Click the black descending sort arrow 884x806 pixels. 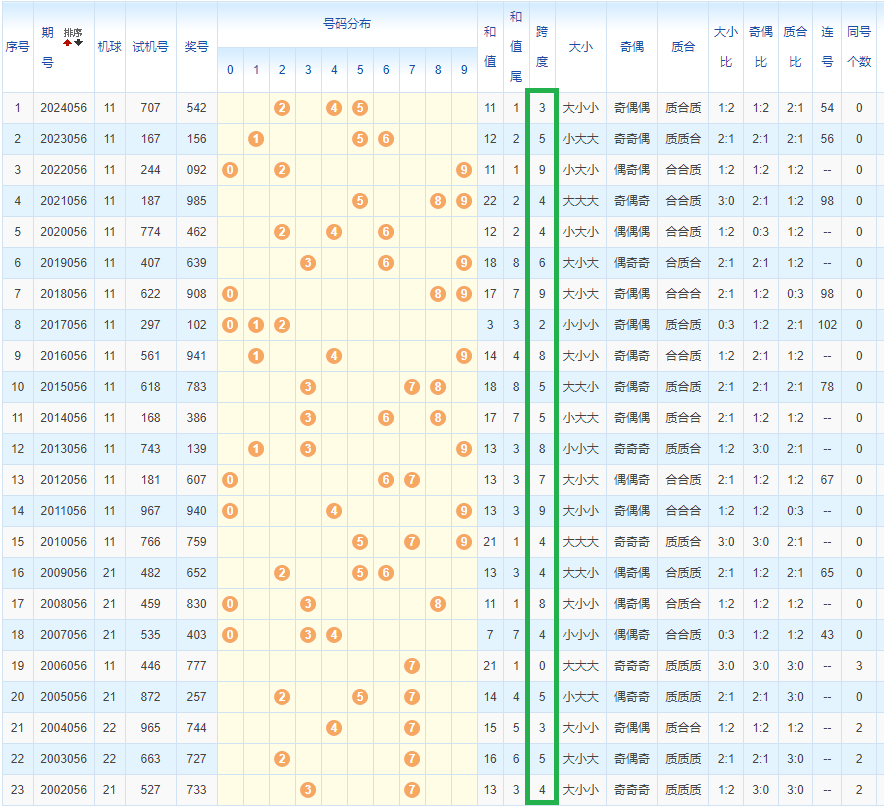(78, 43)
